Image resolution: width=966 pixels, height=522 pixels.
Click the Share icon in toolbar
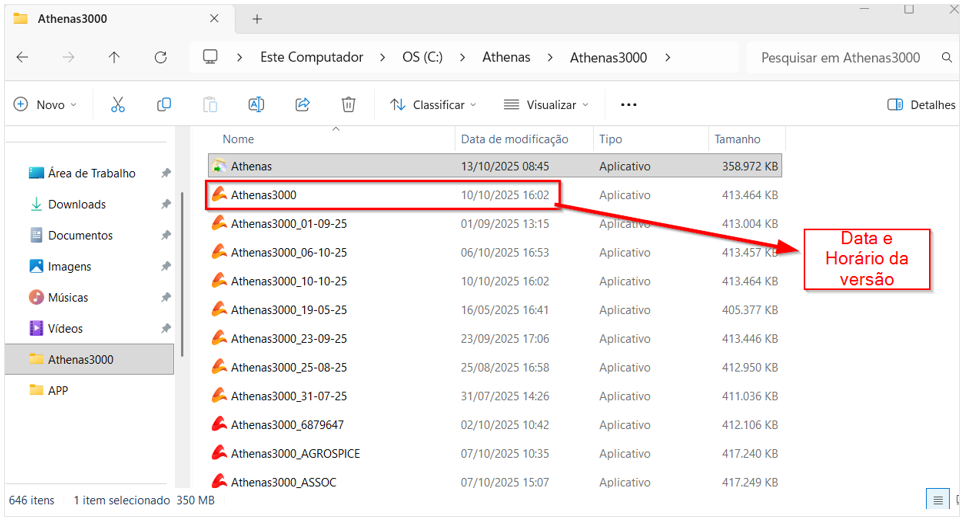(x=303, y=104)
